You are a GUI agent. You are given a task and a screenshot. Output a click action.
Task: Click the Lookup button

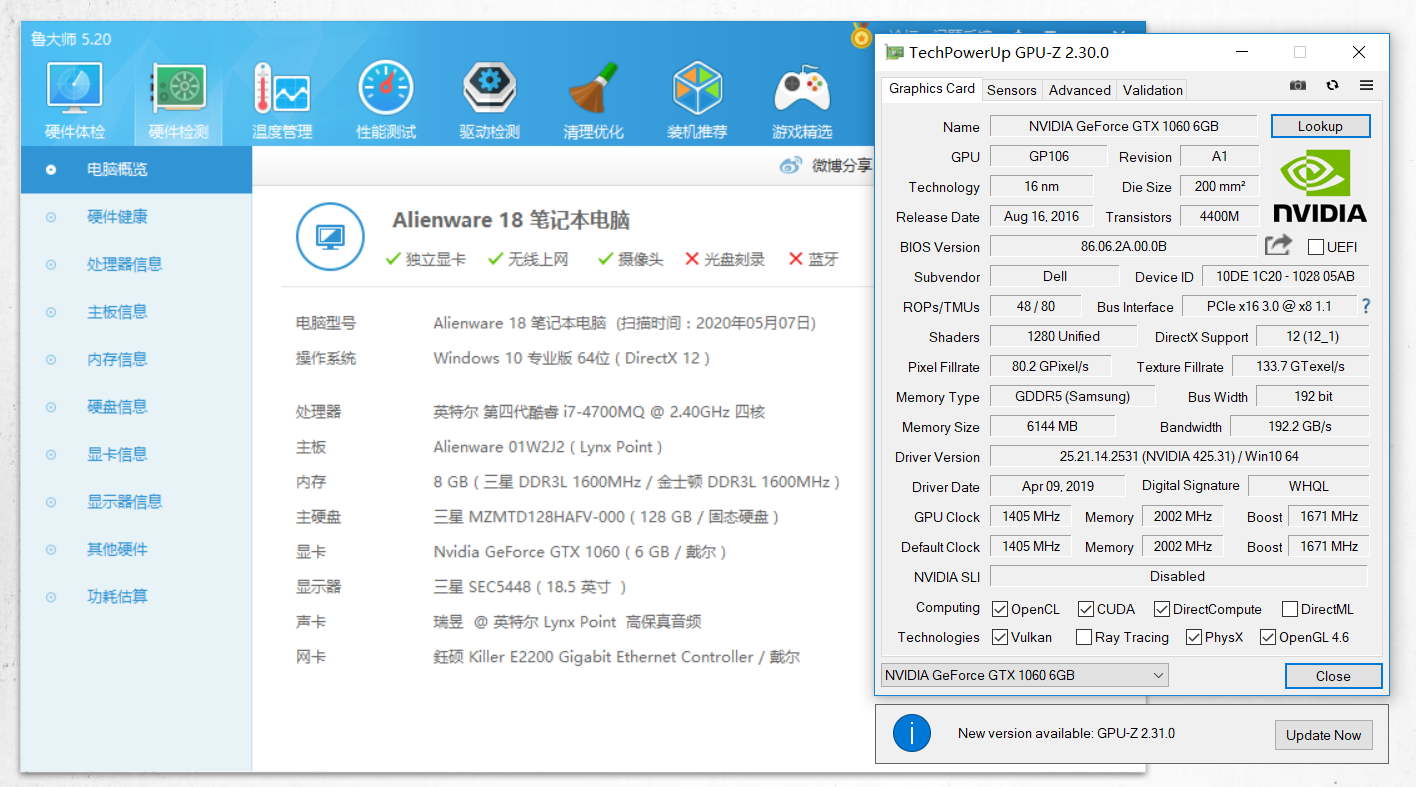point(1320,126)
